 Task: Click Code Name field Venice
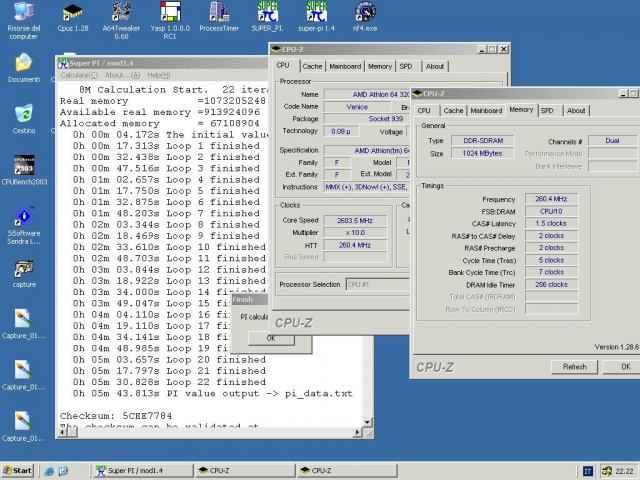point(357,107)
